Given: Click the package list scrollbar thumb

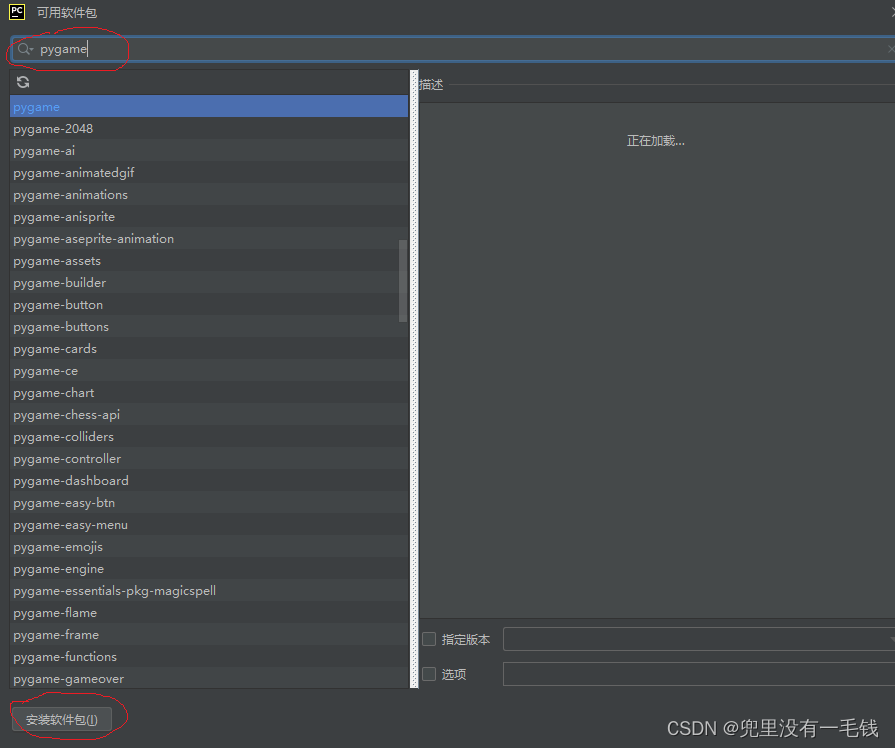Looking at the screenshot, I should (x=403, y=281).
